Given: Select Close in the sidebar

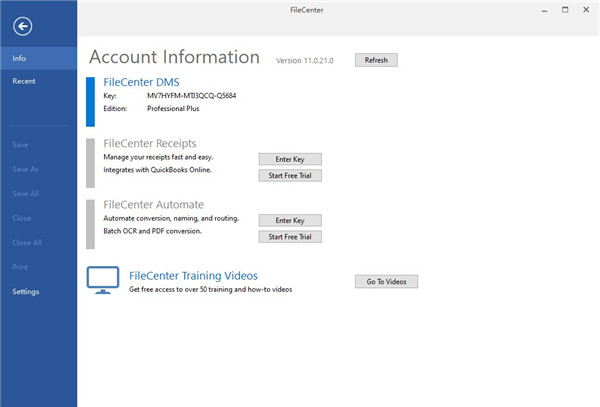Looking at the screenshot, I should (x=22, y=218).
